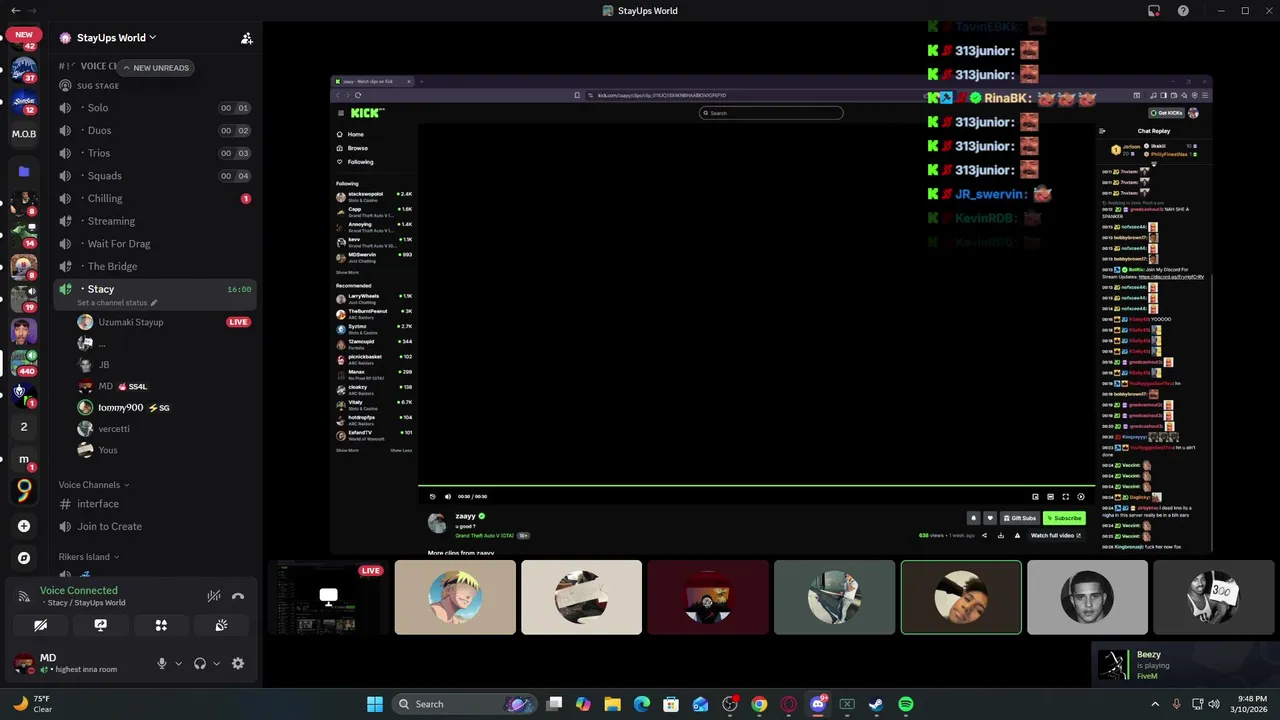Show hidden tray icons chevron
Viewport: 1280px width, 720px height.
click(1155, 704)
